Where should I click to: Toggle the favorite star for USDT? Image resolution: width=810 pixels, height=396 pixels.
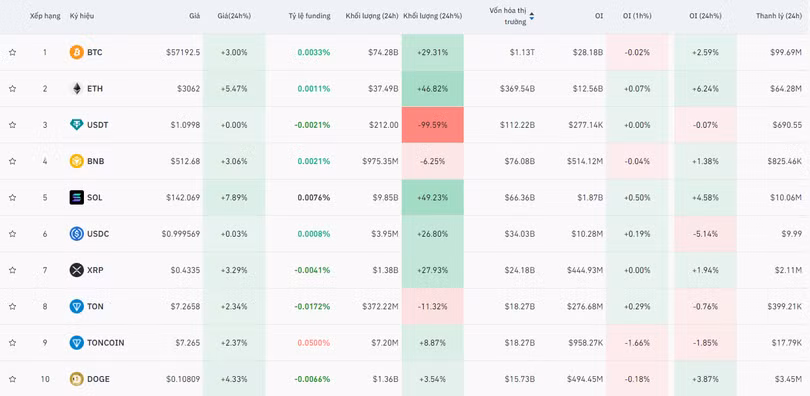click(12, 125)
